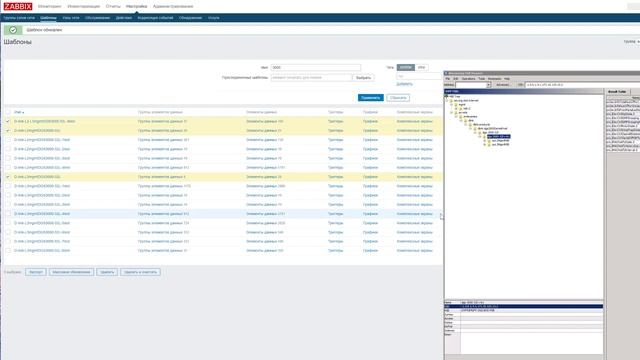
Task: Click the Имя filter input field
Action: 316,67
